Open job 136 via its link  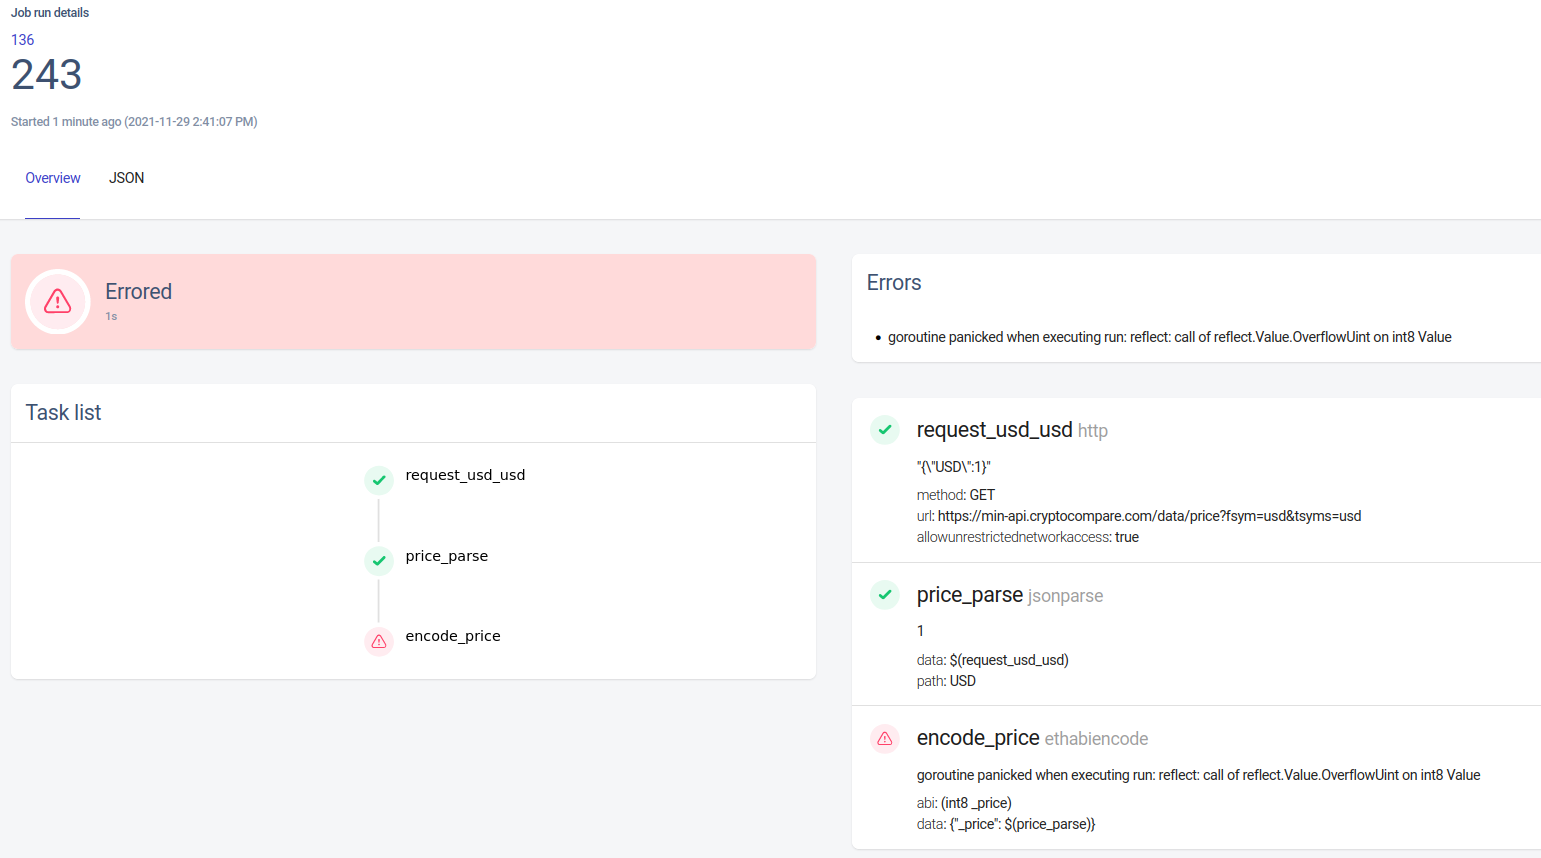[22, 39]
